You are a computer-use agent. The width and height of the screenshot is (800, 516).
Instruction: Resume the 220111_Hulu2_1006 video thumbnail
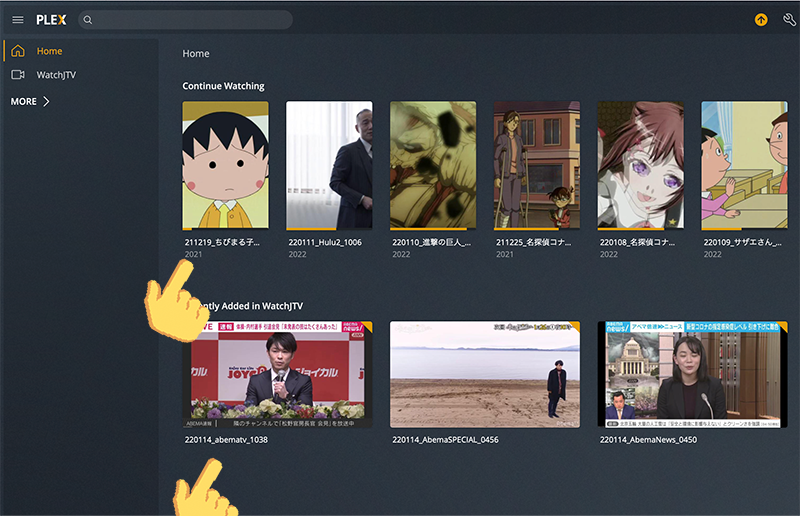pyautogui.click(x=329, y=165)
